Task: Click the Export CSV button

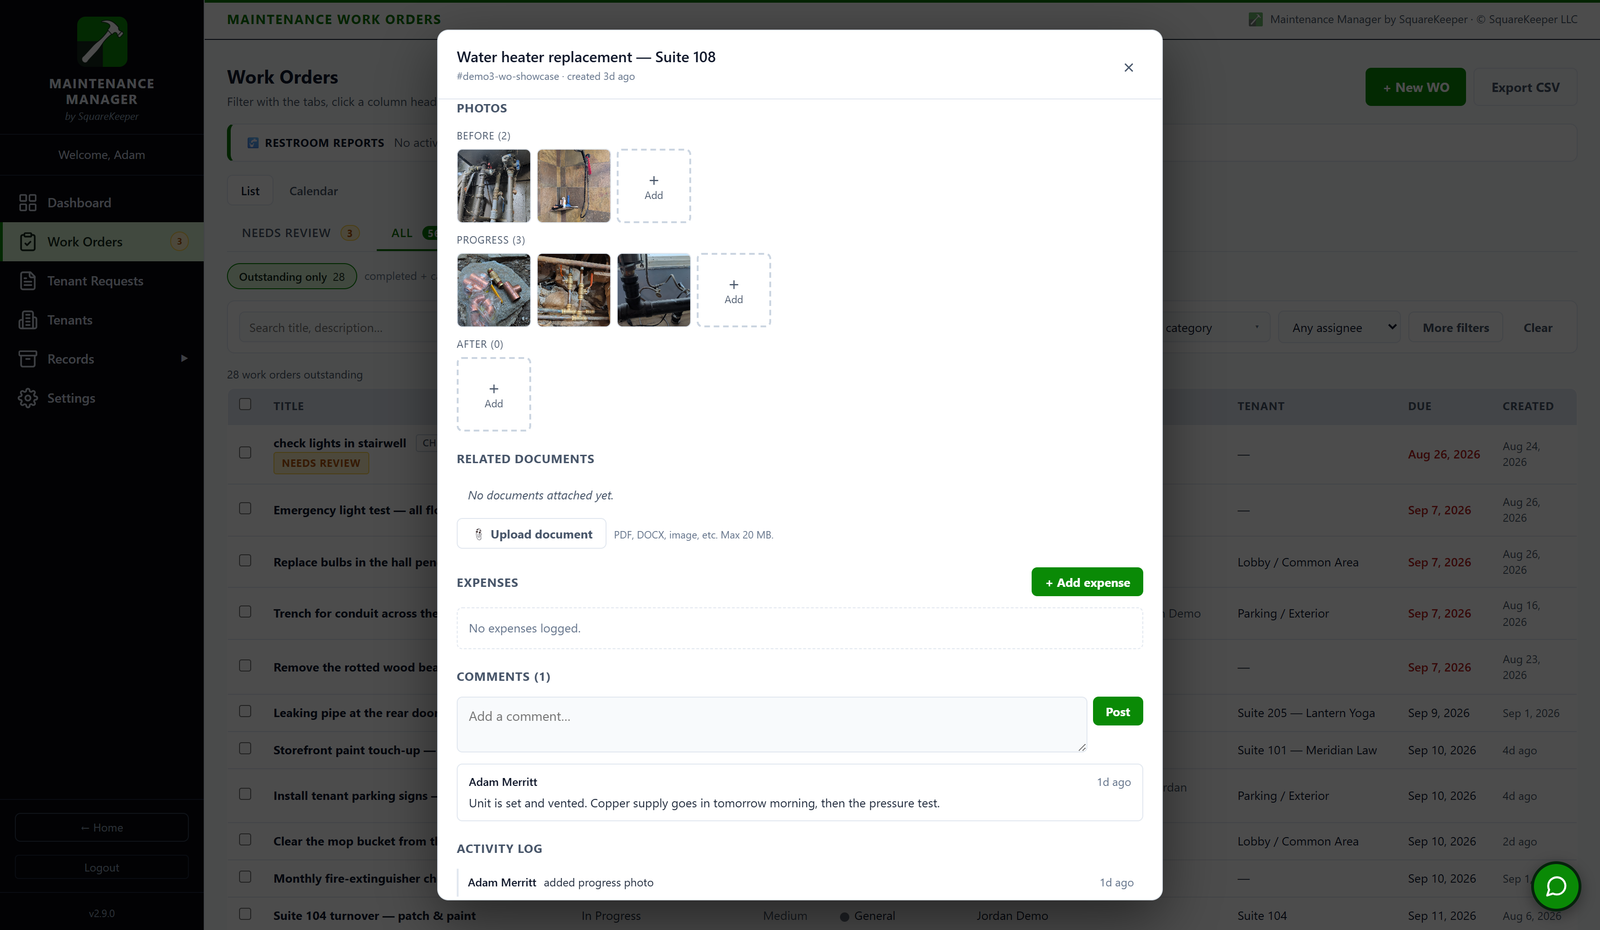Action: point(1525,87)
